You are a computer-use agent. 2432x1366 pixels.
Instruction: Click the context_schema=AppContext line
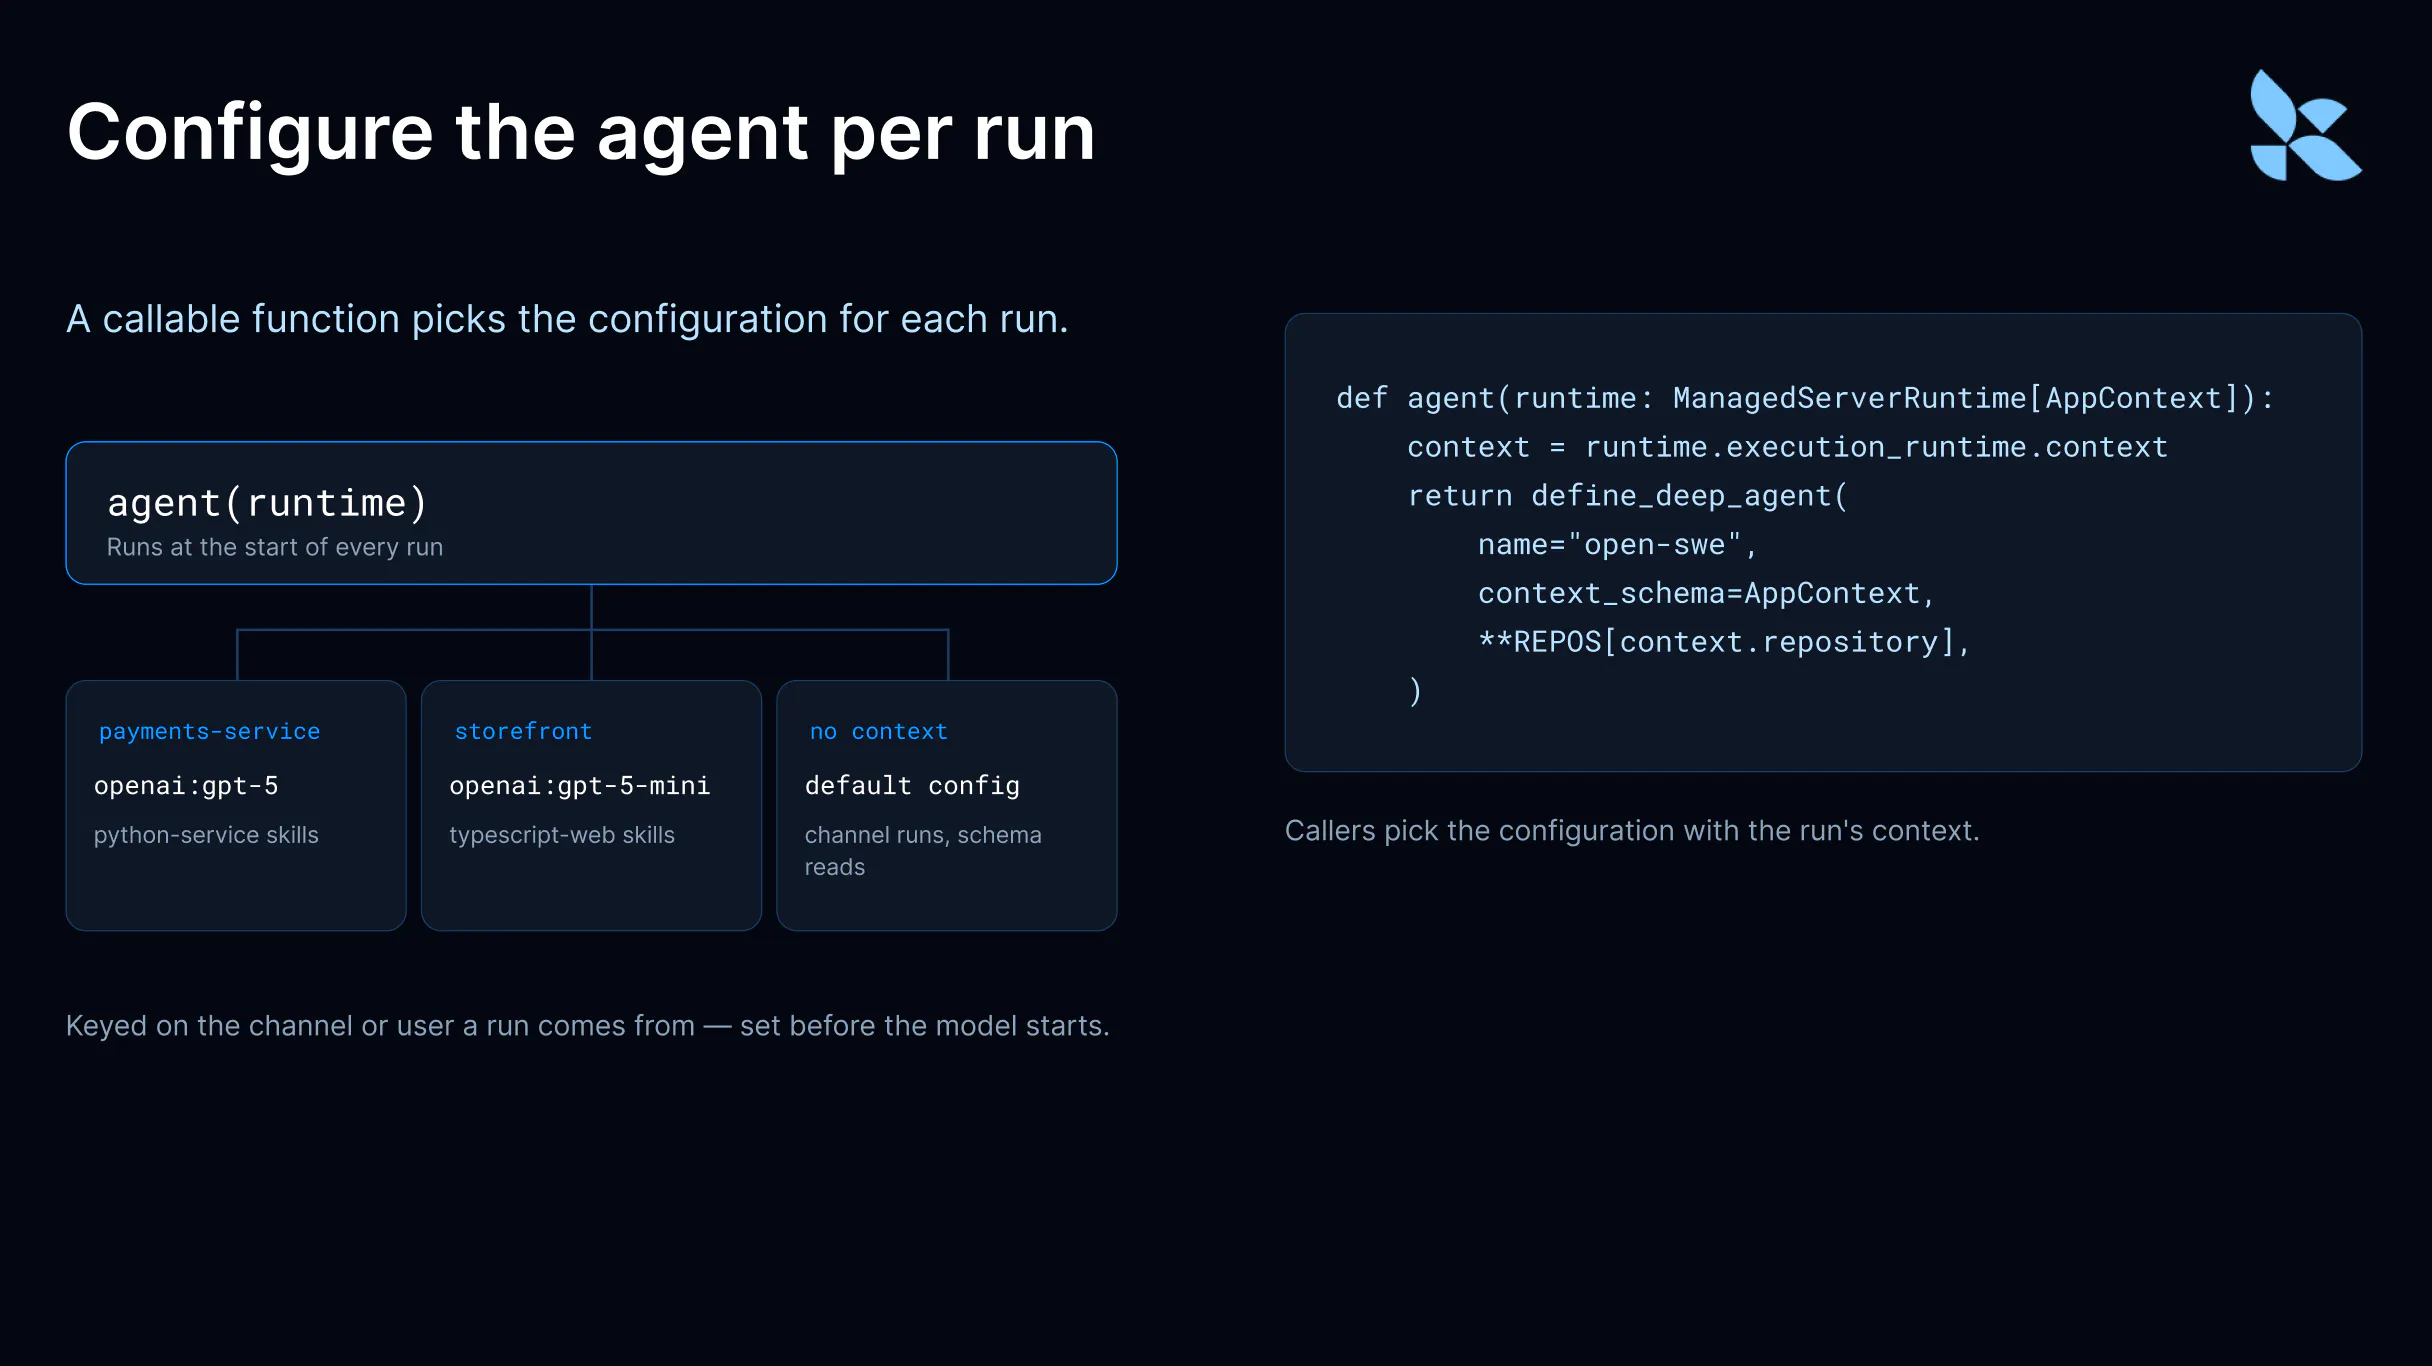1706,594
